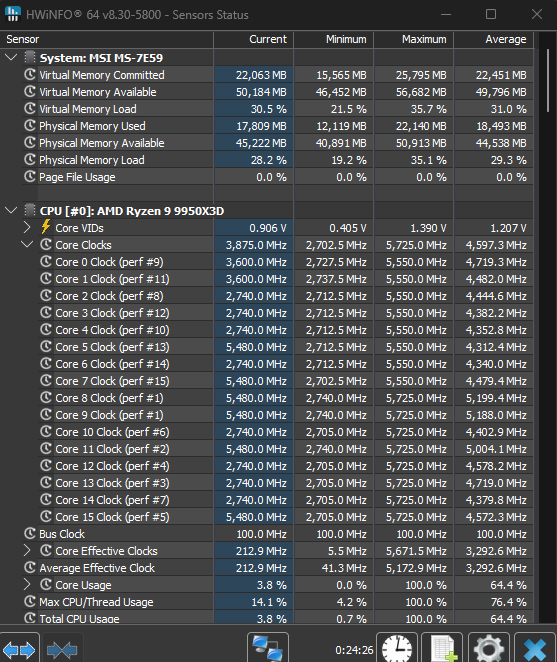Click the clock icon beside Physical Memory Load
The width and height of the screenshot is (557, 662).
pyautogui.click(x=30, y=160)
